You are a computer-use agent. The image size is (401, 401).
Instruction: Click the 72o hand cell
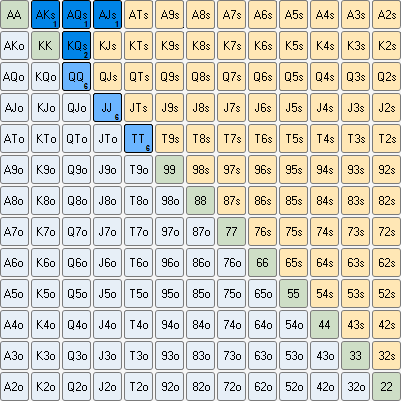click(x=231, y=387)
